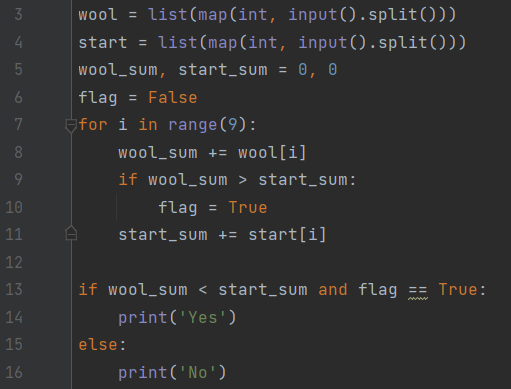
Task: Click line number 12 in gutter
Action: point(14,262)
